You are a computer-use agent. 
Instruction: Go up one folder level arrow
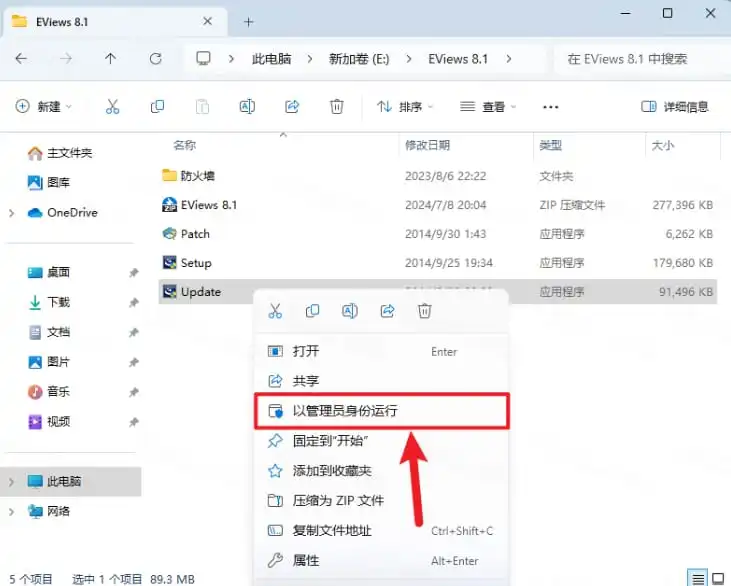[110, 59]
